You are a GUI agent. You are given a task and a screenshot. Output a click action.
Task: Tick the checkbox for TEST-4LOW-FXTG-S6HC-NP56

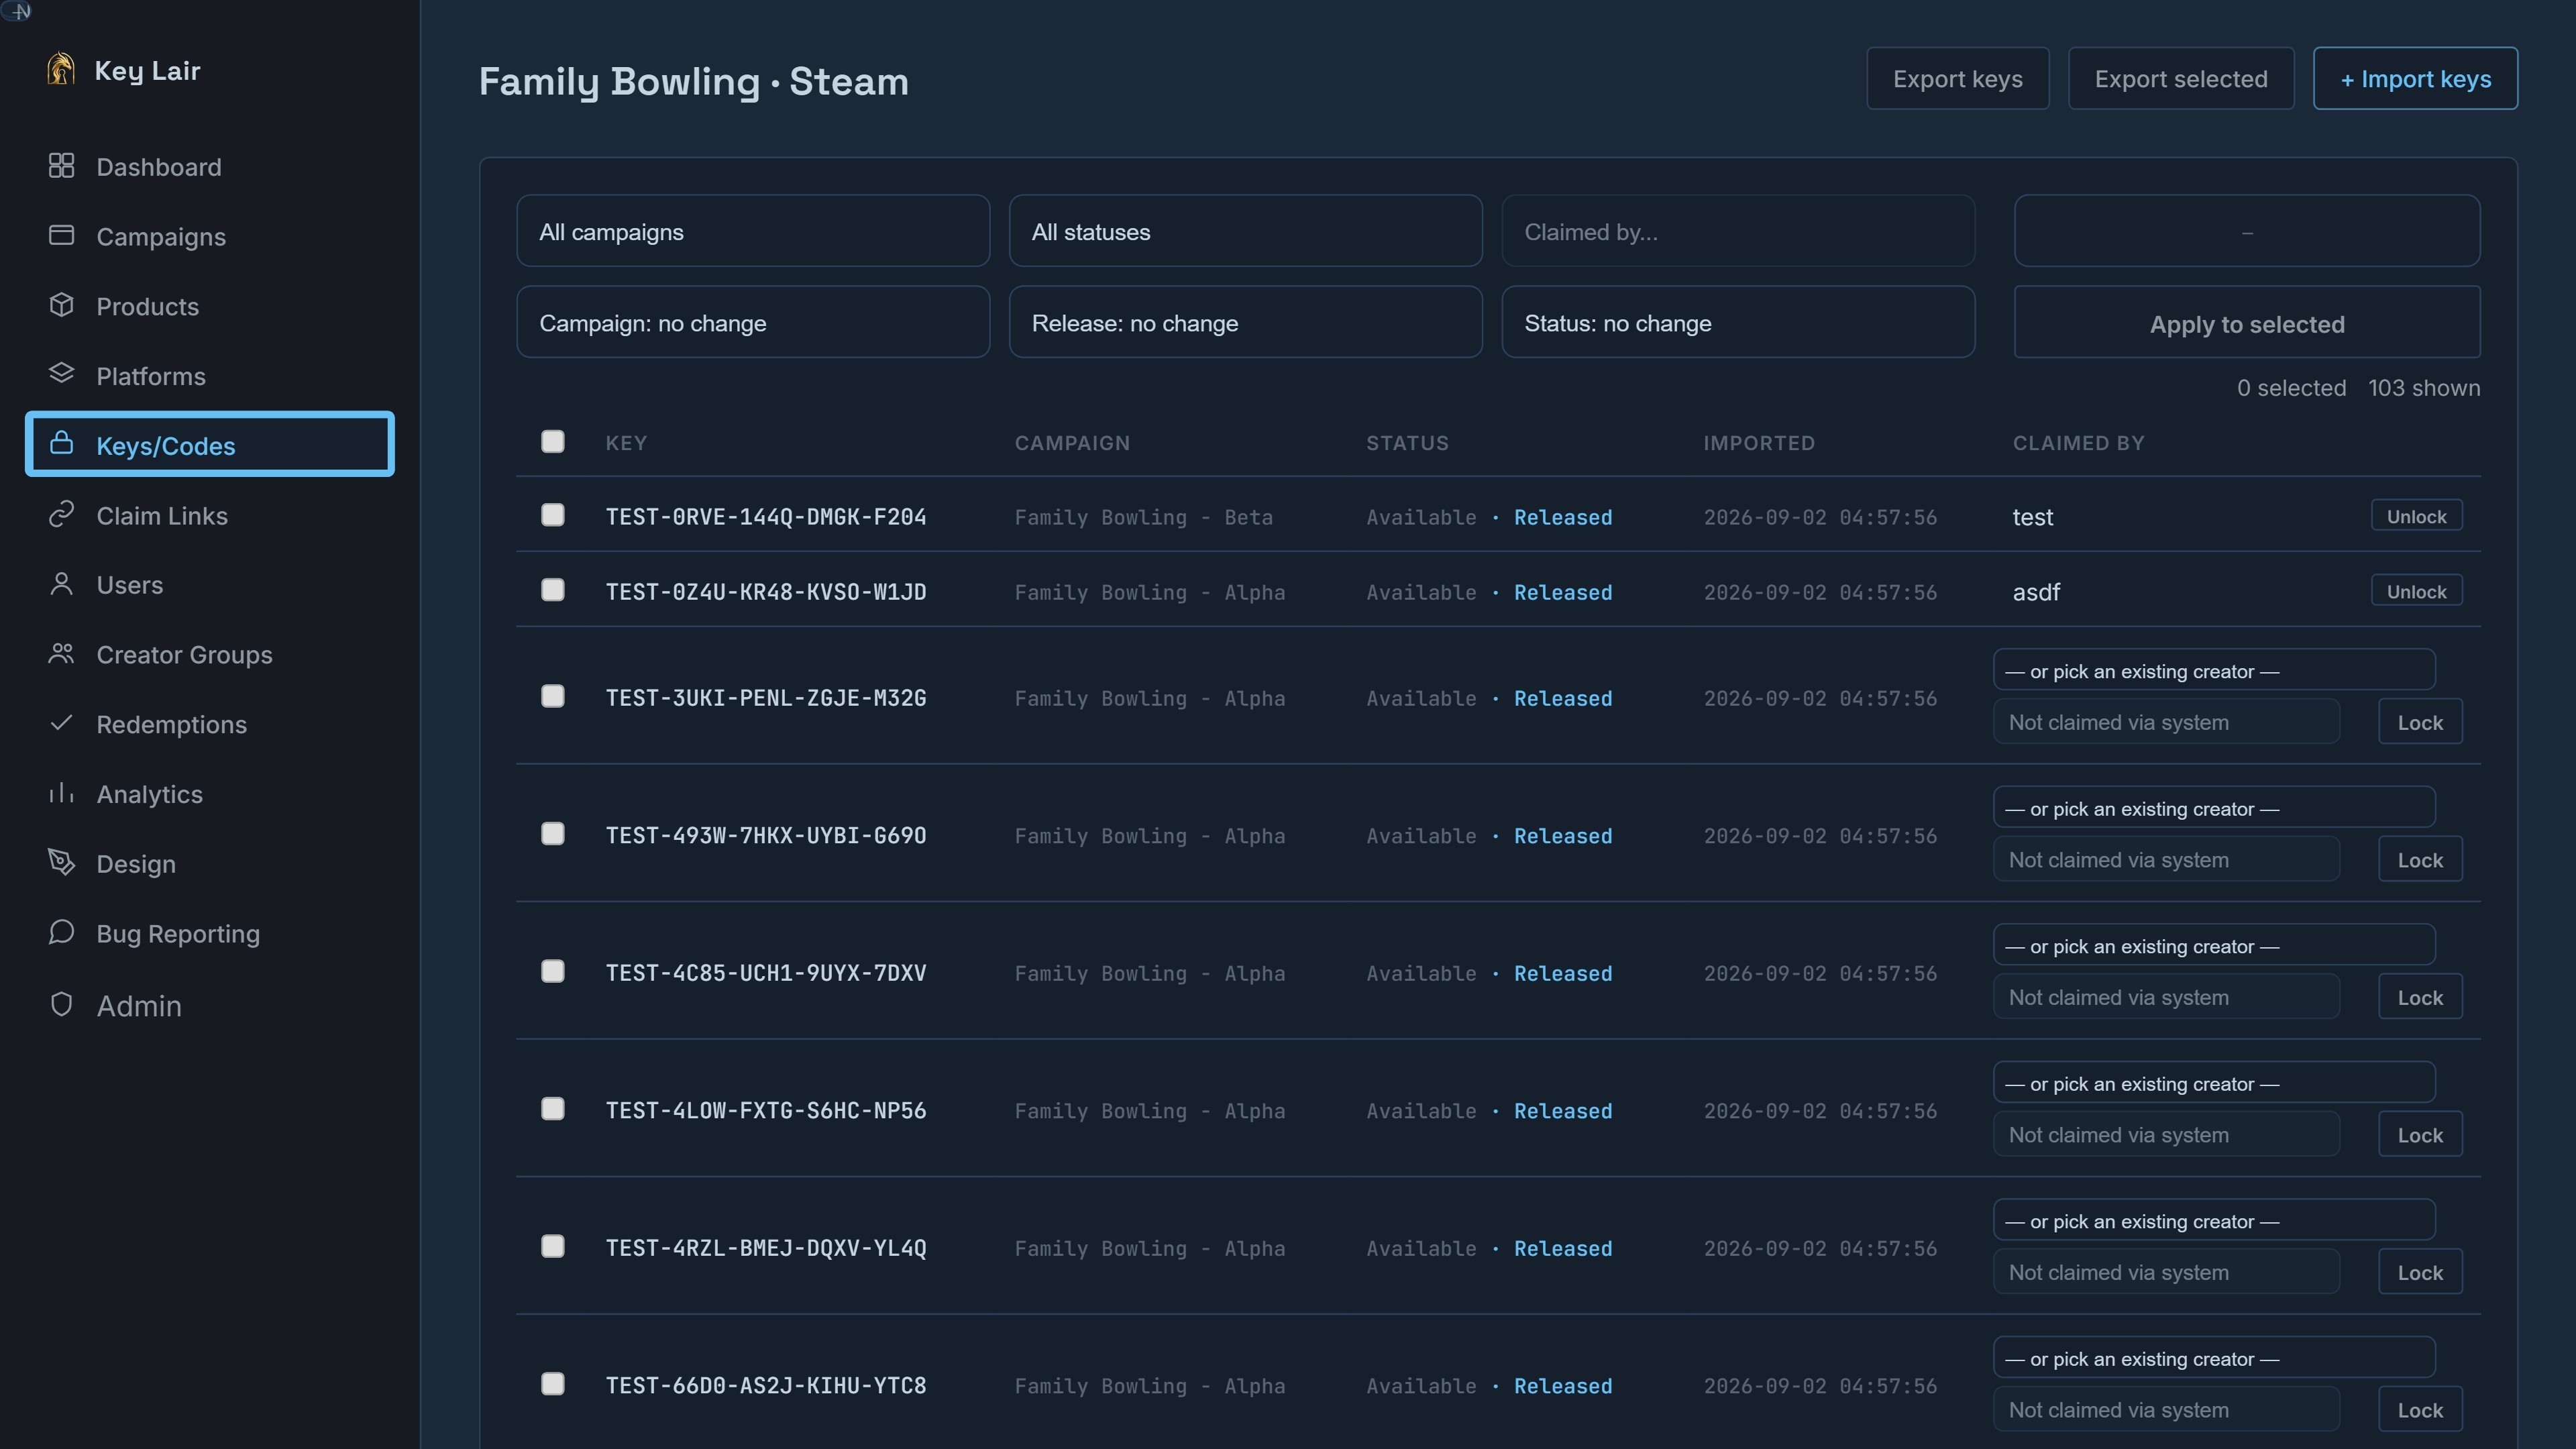552,1109
